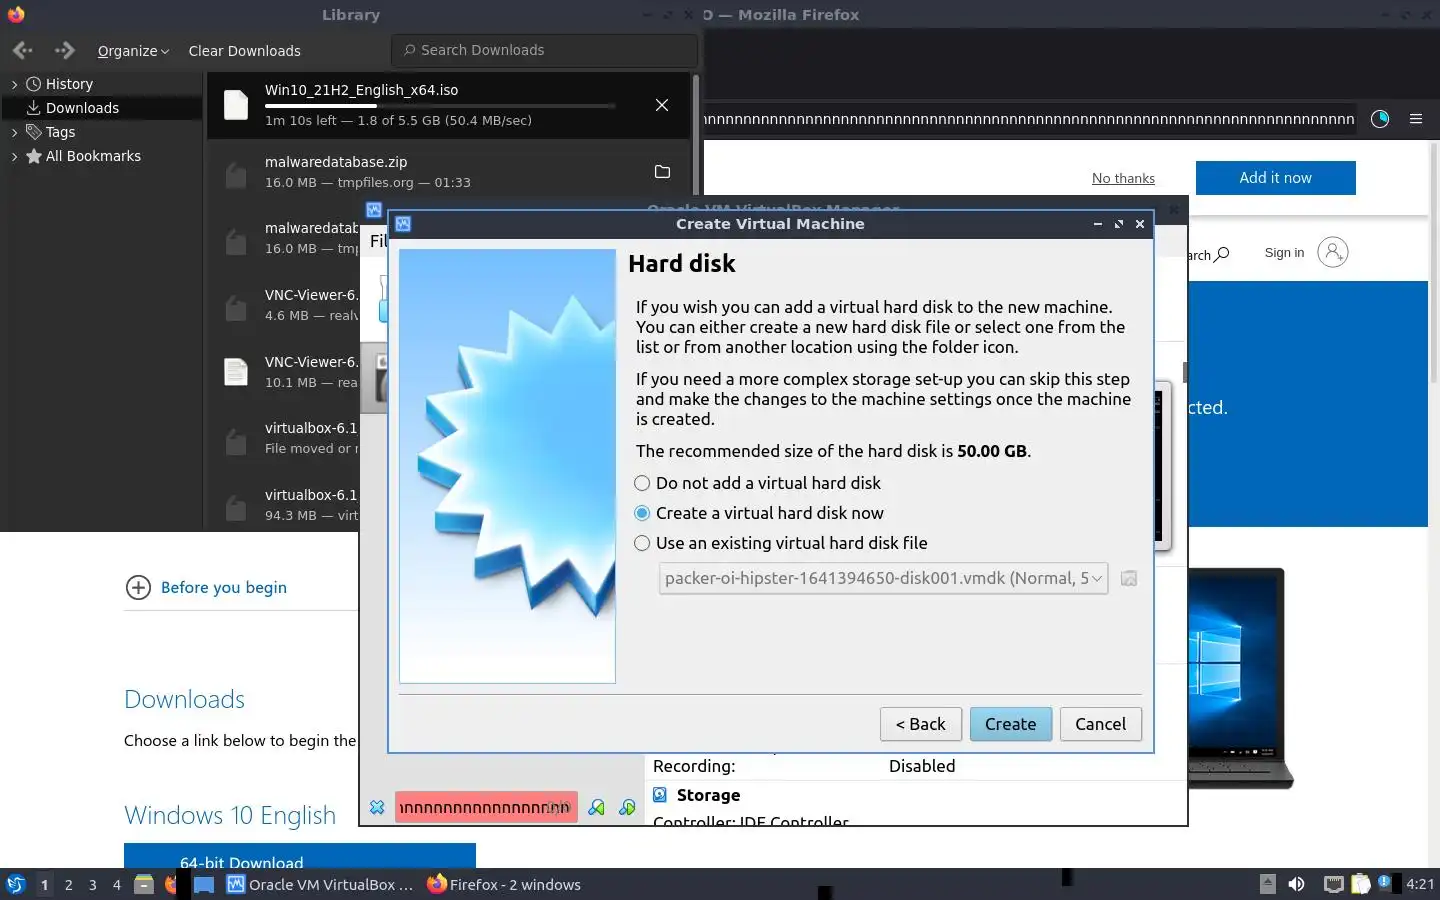Click the taskbar clock 4:21
This screenshot has height=900, width=1440.
point(1420,884)
